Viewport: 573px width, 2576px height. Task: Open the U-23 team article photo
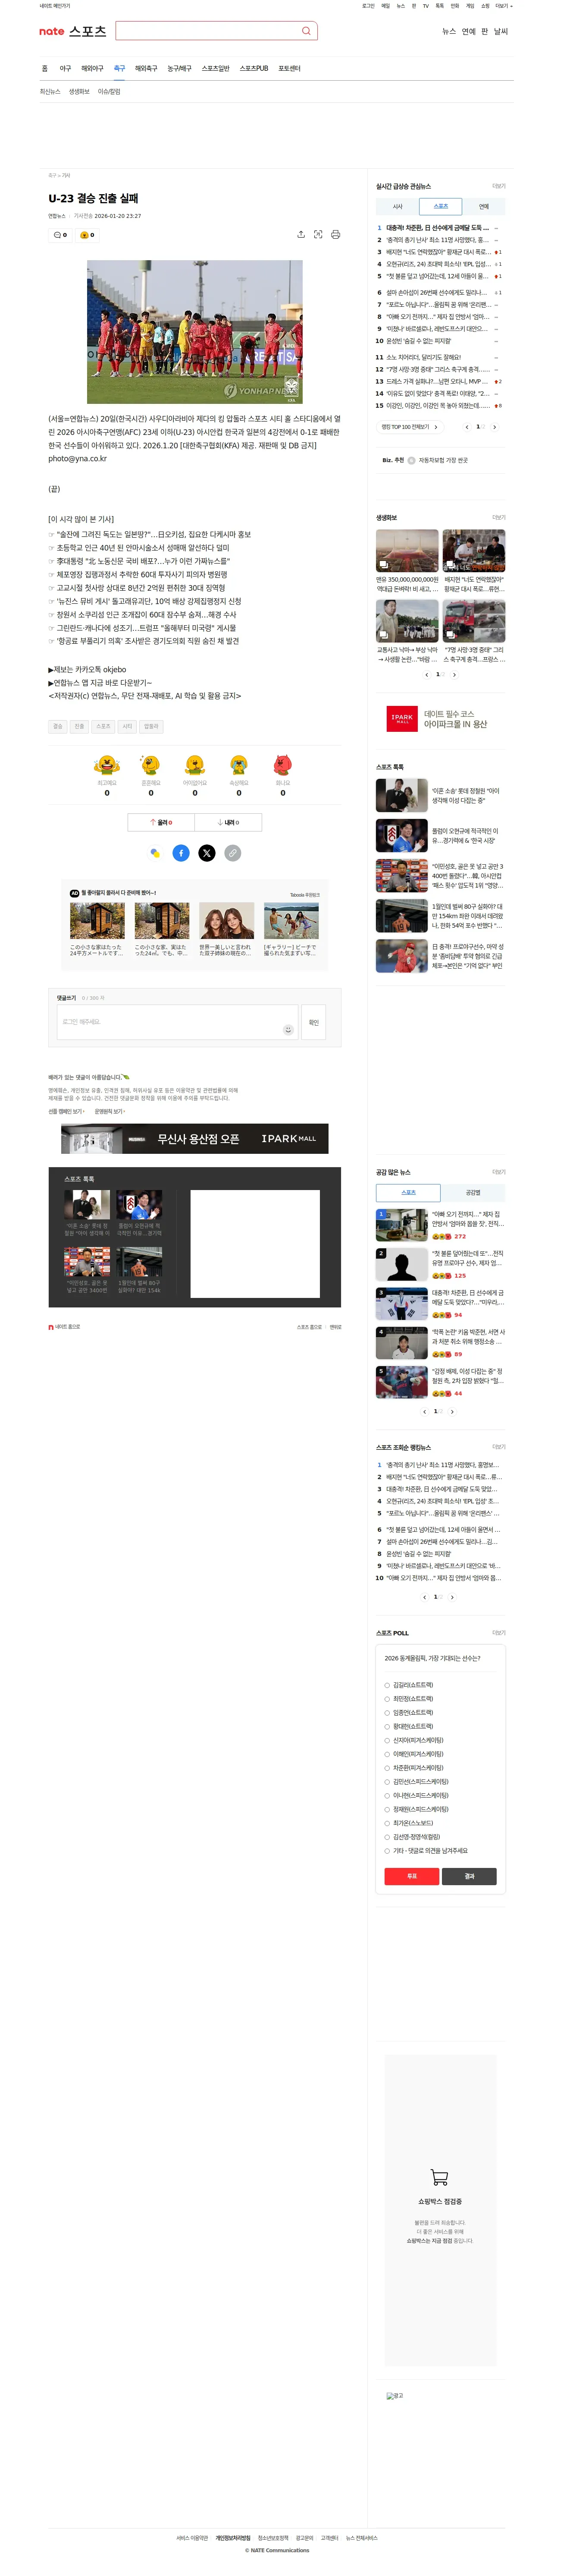click(195, 332)
